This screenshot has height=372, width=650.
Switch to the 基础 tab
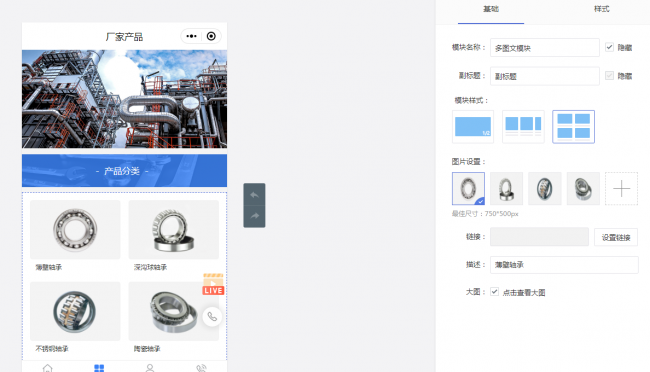click(491, 9)
